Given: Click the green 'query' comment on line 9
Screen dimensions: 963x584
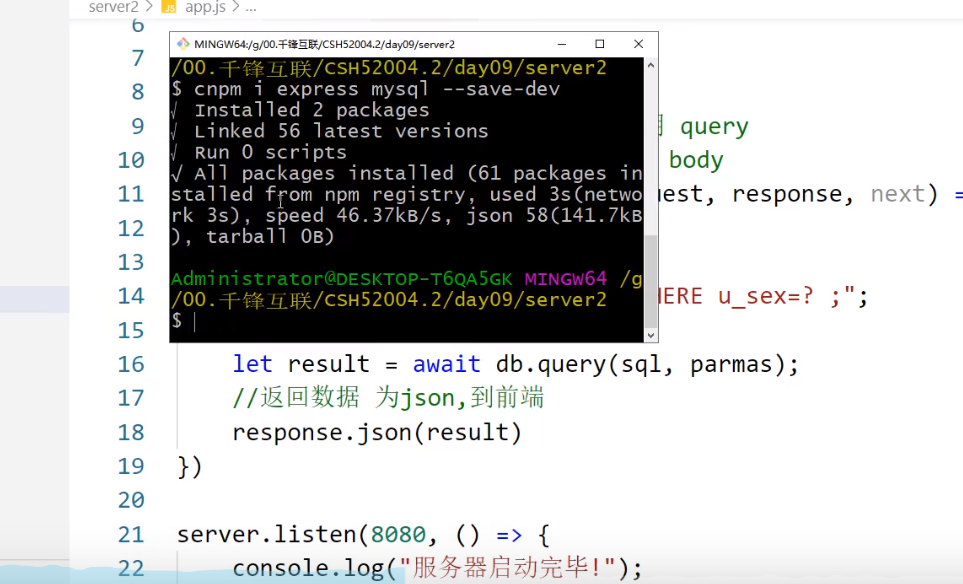Looking at the screenshot, I should point(714,127).
